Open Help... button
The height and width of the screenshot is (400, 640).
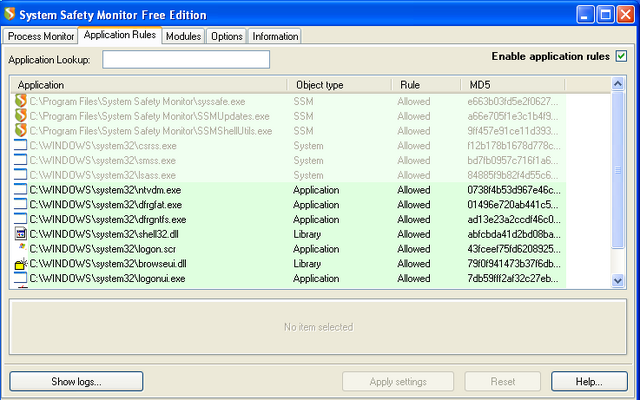589,381
